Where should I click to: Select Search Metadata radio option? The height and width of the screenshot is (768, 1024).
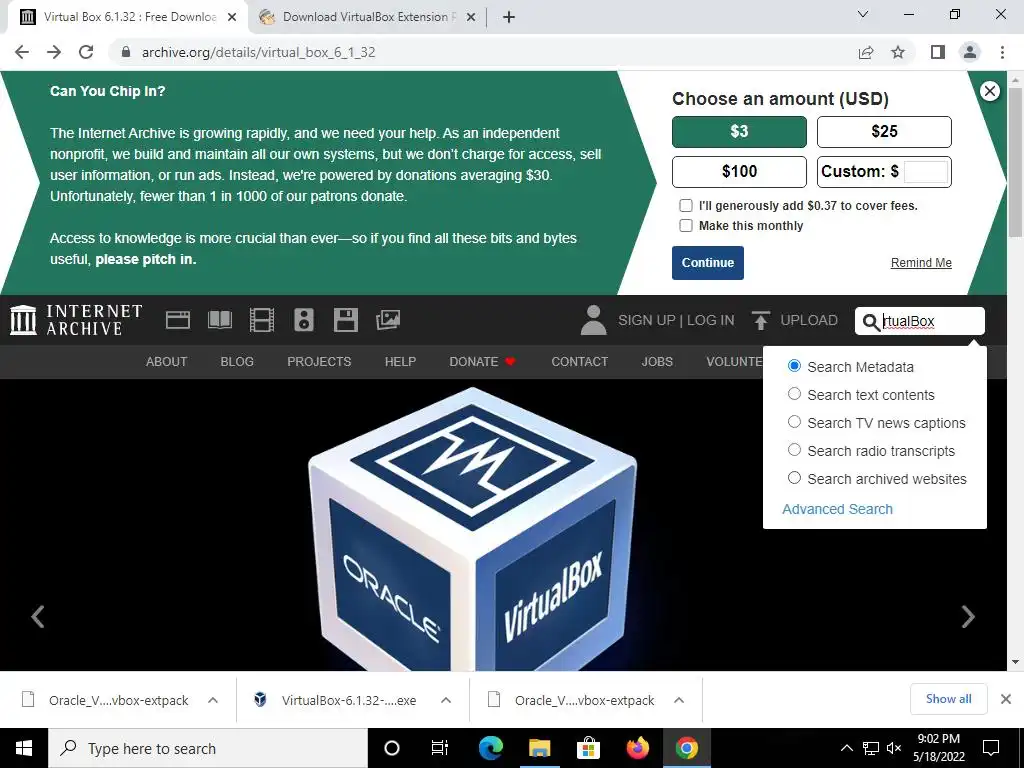[794, 366]
